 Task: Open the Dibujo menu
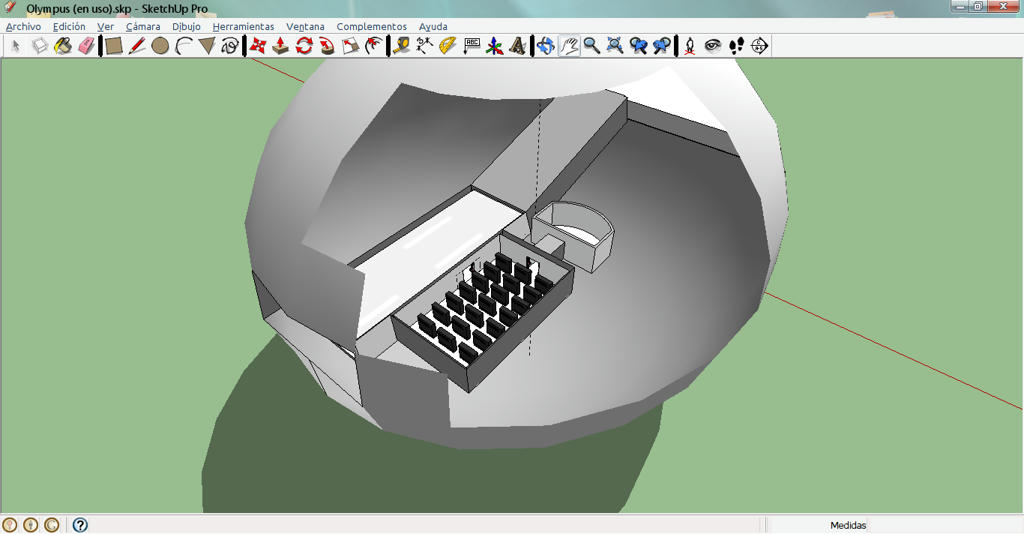point(186,27)
